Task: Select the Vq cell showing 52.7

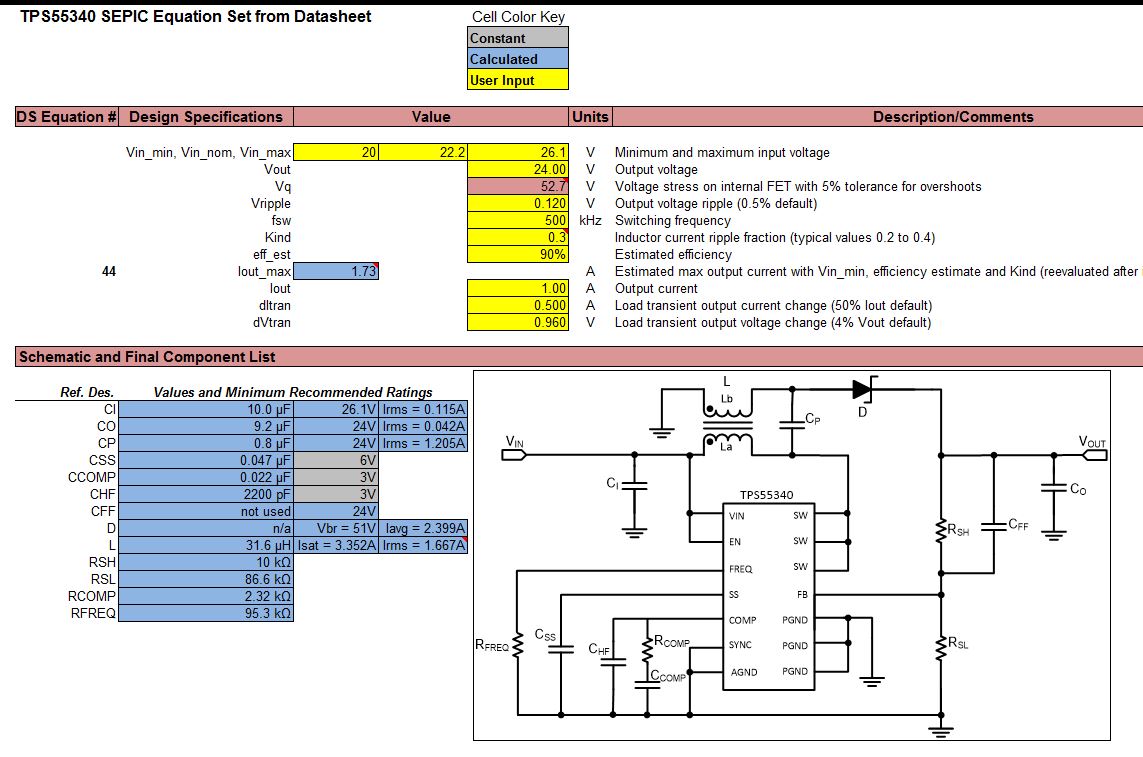Action: click(x=518, y=186)
